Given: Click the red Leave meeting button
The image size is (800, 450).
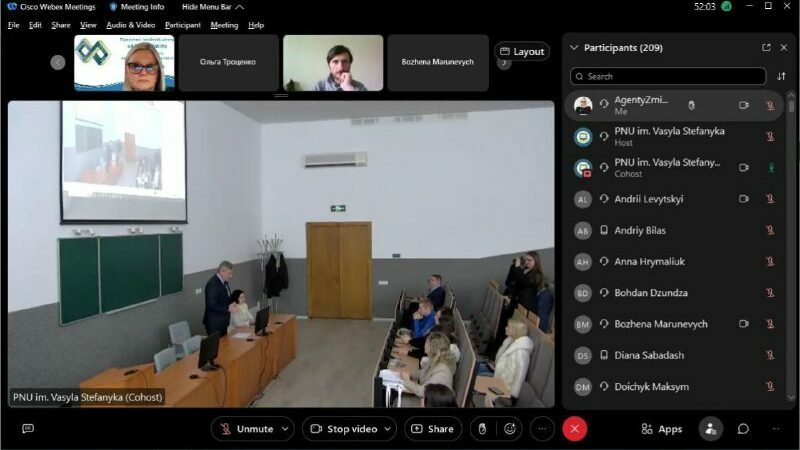Looking at the screenshot, I should pyautogui.click(x=574, y=429).
